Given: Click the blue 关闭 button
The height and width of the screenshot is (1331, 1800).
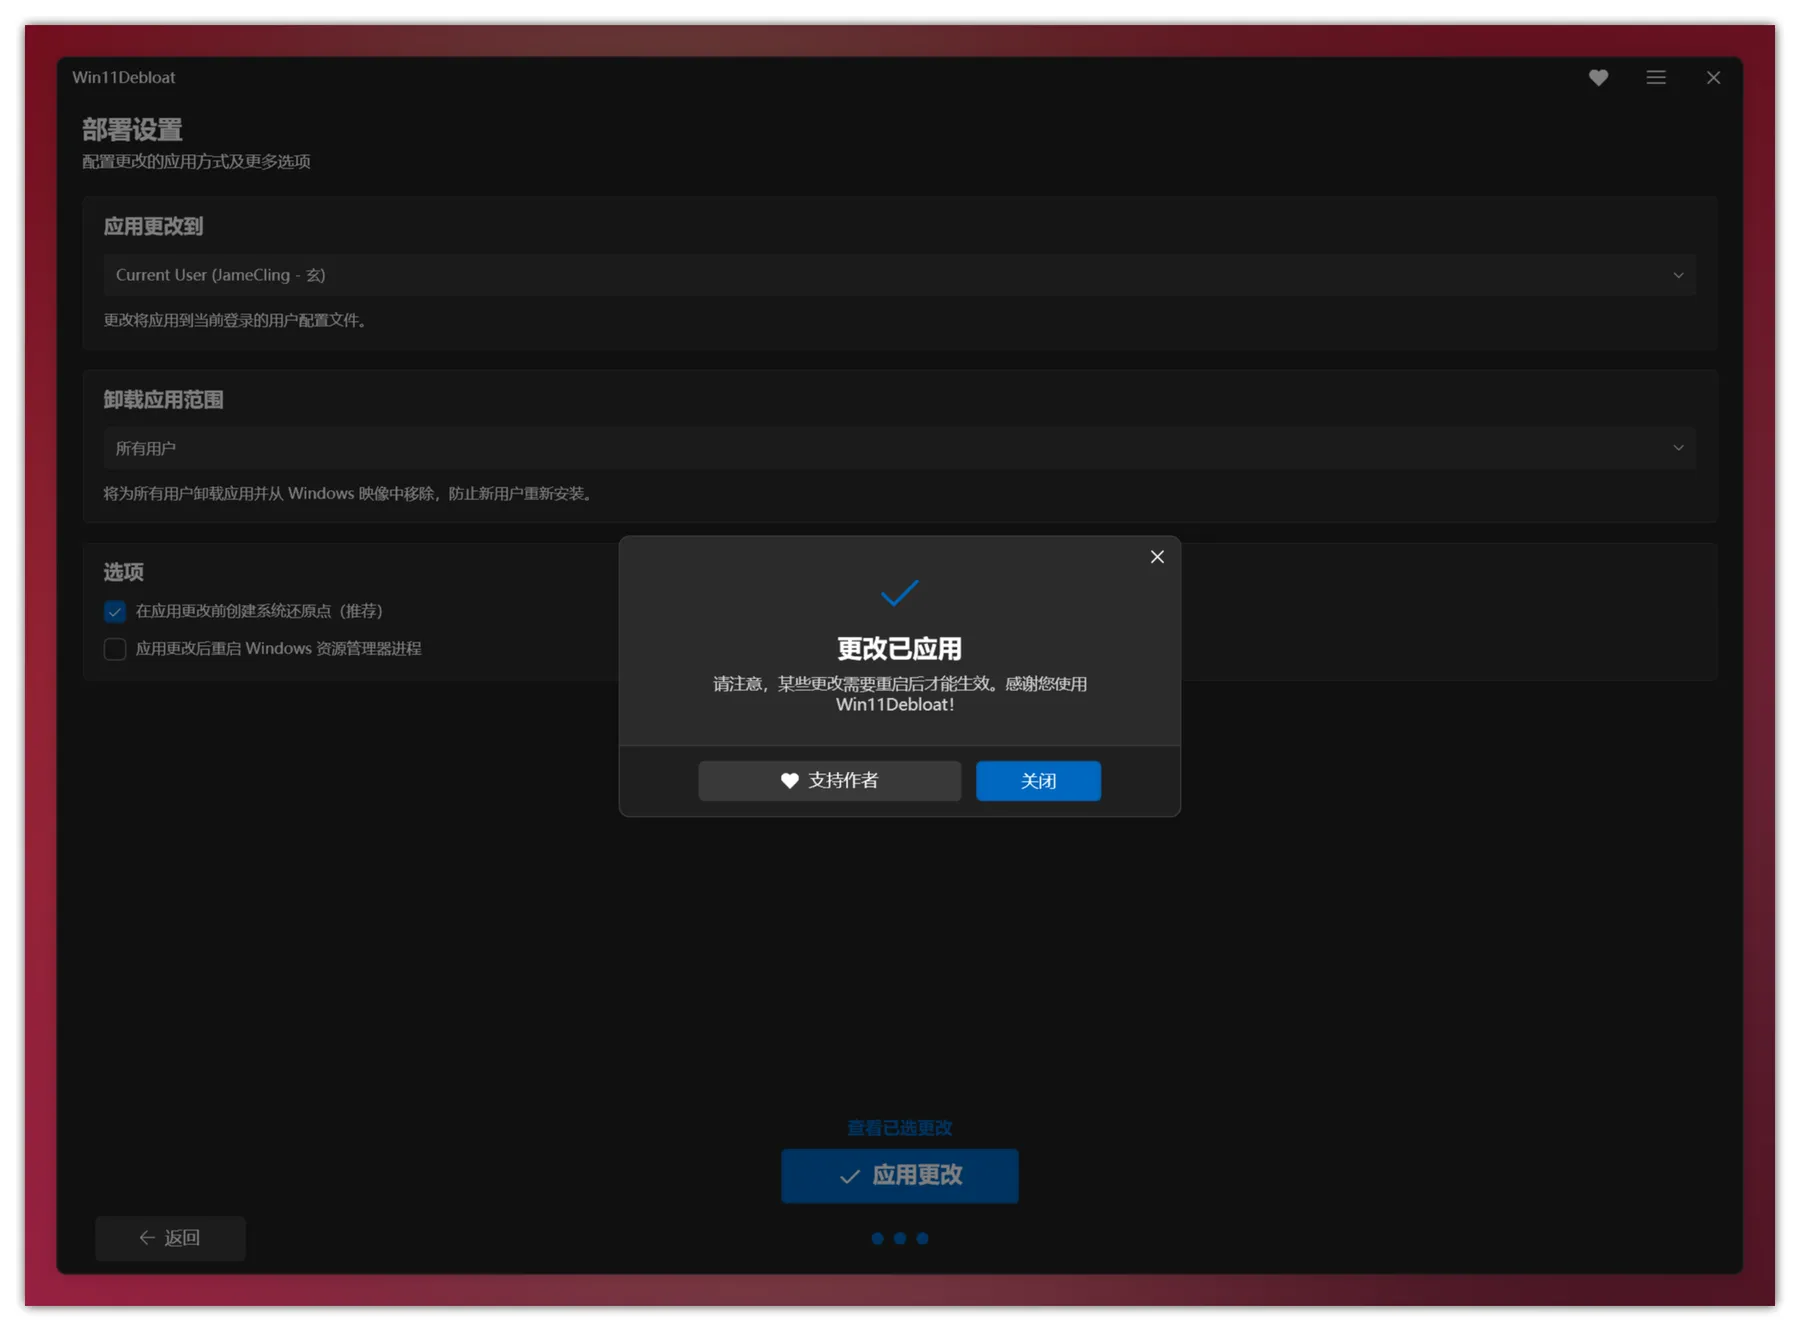Looking at the screenshot, I should (1038, 781).
